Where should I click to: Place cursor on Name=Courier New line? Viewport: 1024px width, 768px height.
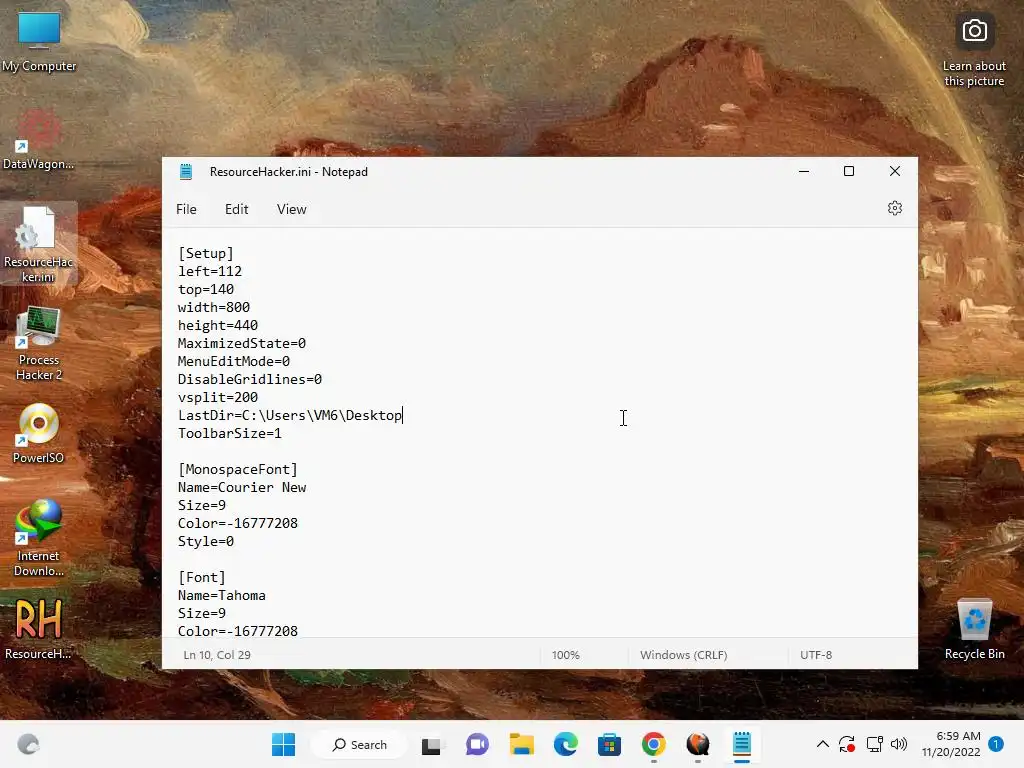pyautogui.click(x=242, y=487)
